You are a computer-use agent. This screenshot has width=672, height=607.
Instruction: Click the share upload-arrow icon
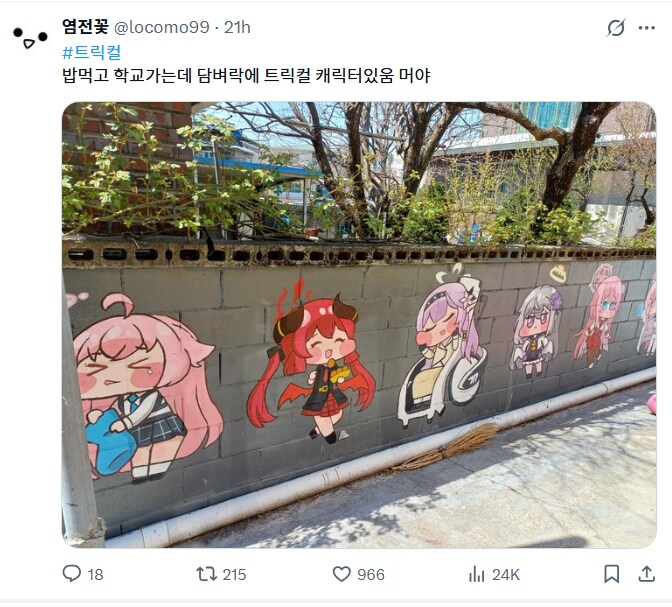tap(646, 574)
